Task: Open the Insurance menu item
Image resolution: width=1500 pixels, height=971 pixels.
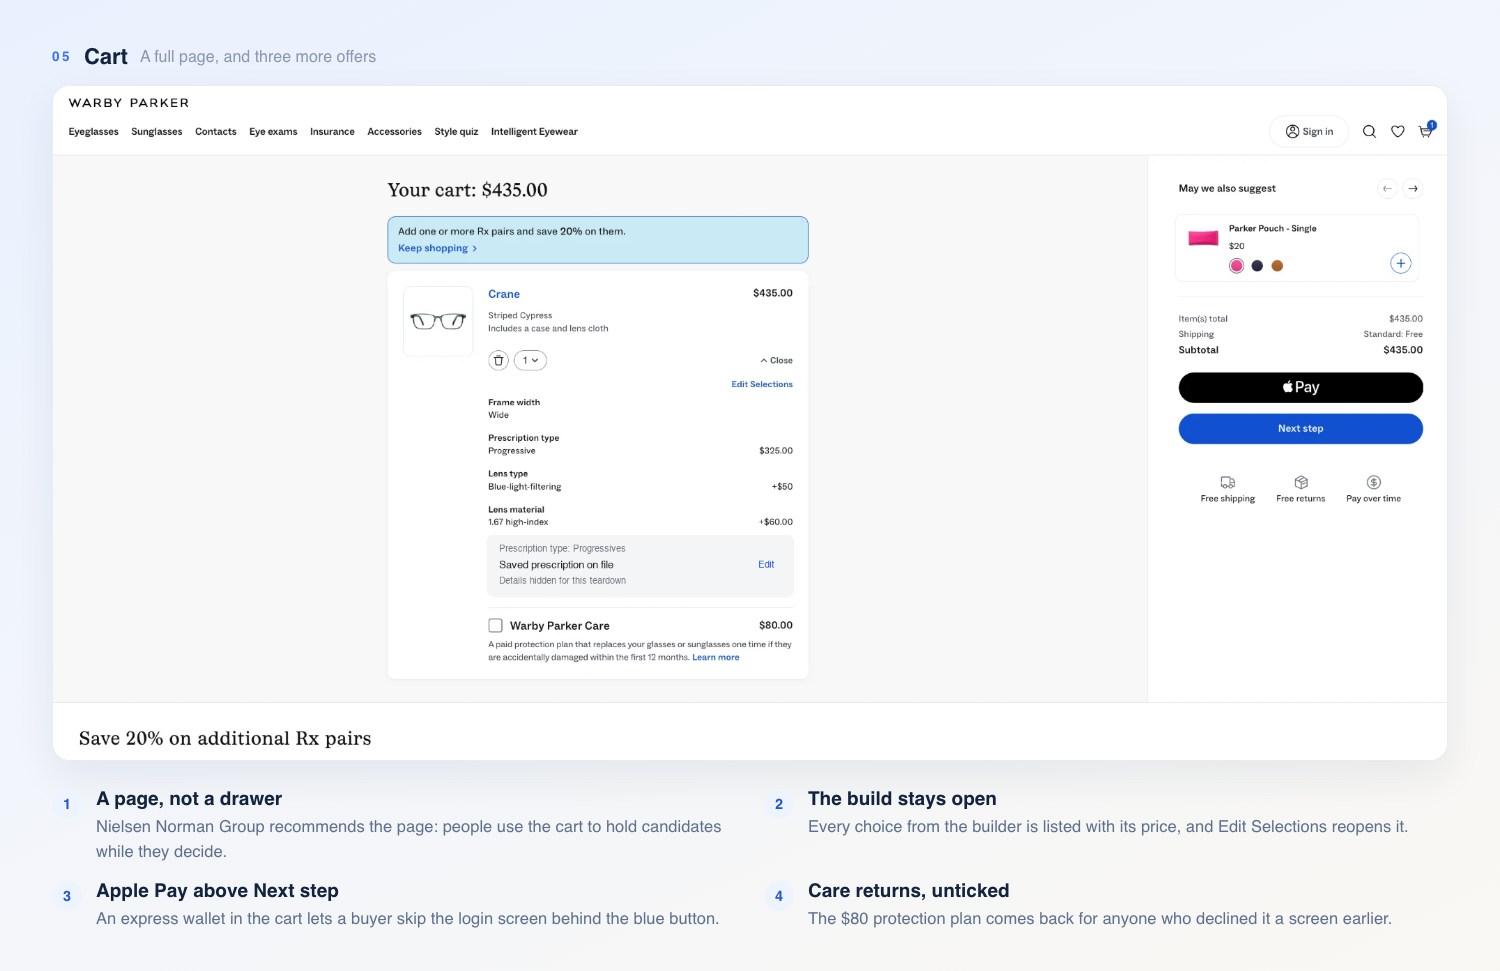Action: 332,132
